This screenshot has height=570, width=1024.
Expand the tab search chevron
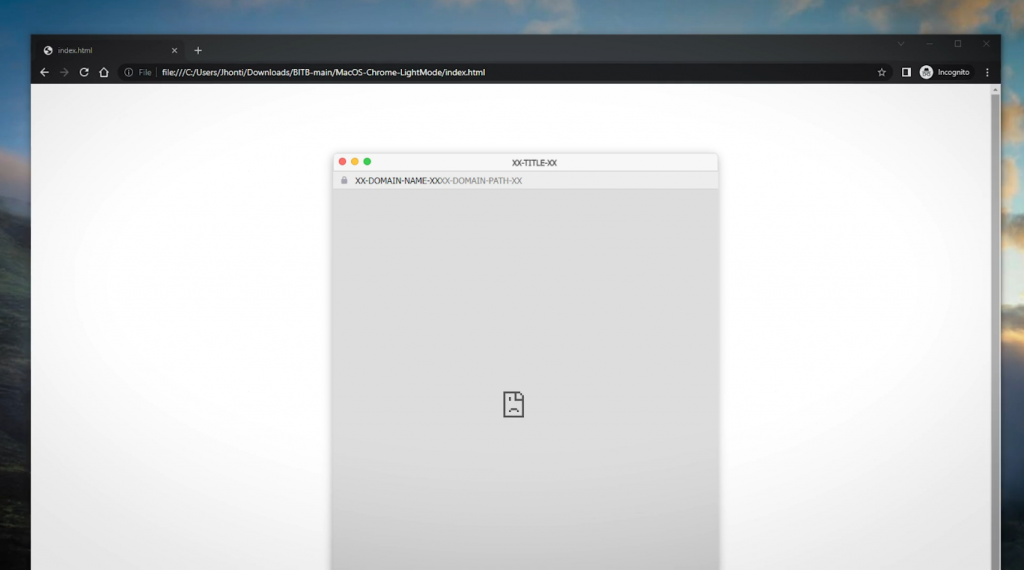(x=901, y=44)
